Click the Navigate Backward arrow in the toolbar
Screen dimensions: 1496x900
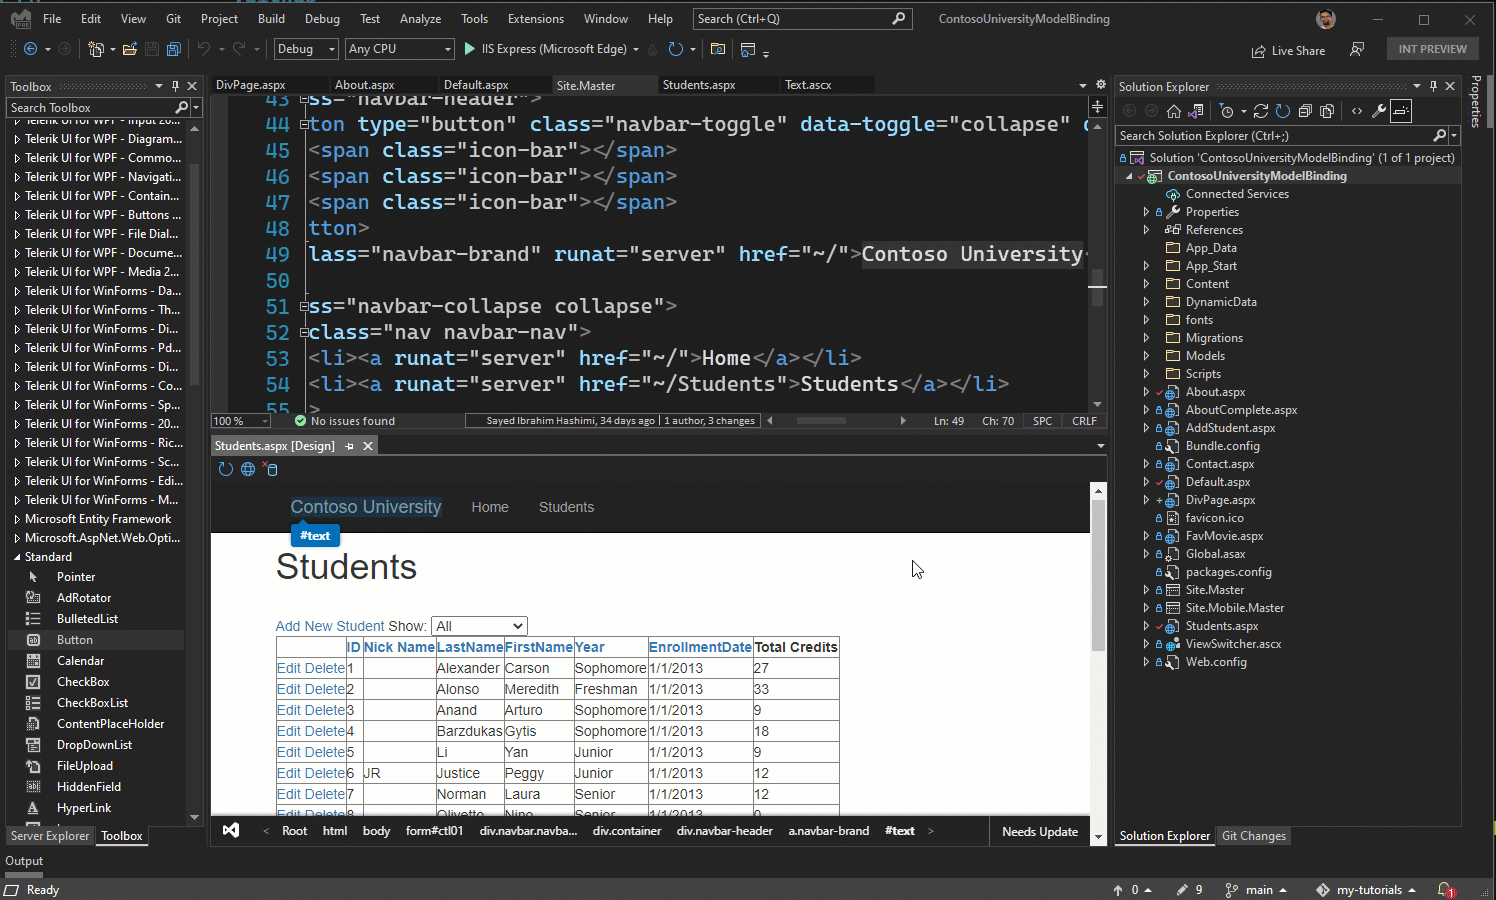pyautogui.click(x=30, y=49)
